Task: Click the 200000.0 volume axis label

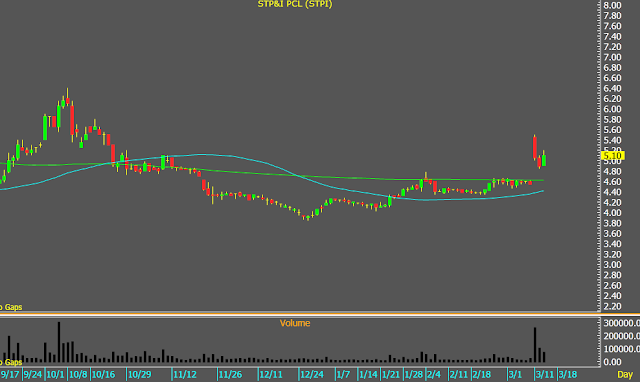Action: (x=621, y=336)
